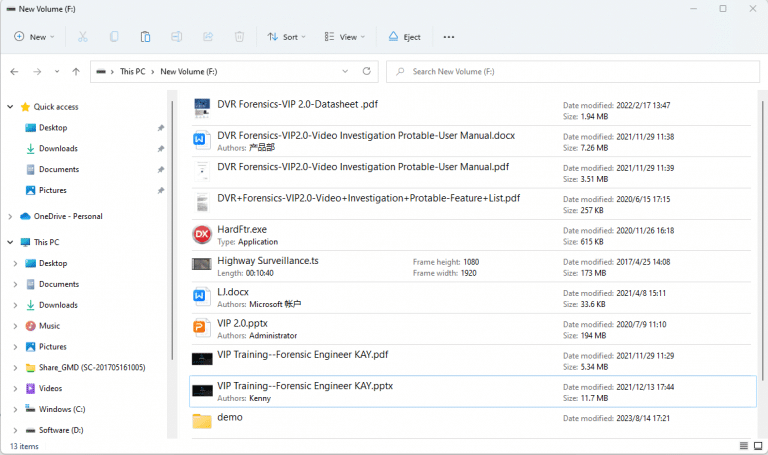
Task: Open the Sort dropdown
Action: 287,37
